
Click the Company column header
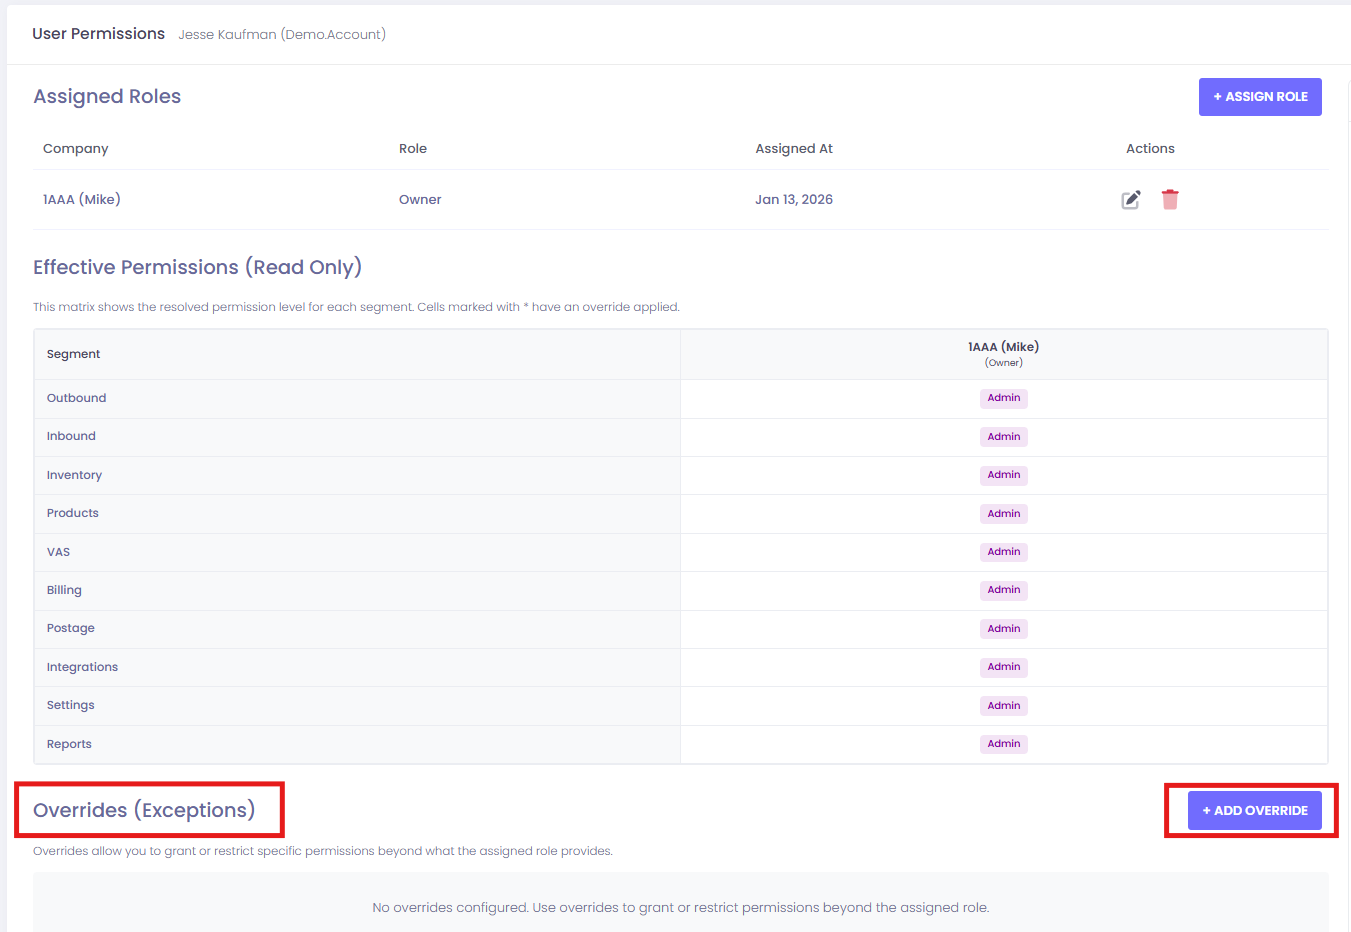coord(75,149)
